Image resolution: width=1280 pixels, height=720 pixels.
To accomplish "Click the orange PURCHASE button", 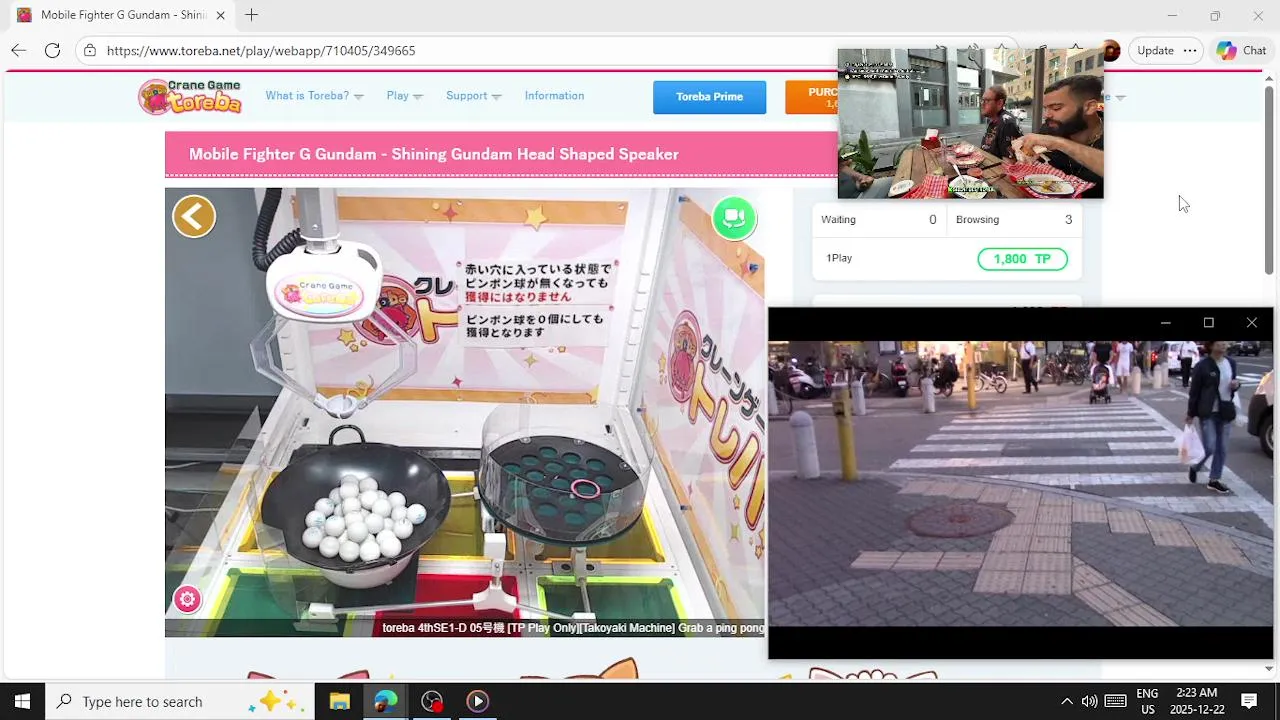I will pos(811,97).
